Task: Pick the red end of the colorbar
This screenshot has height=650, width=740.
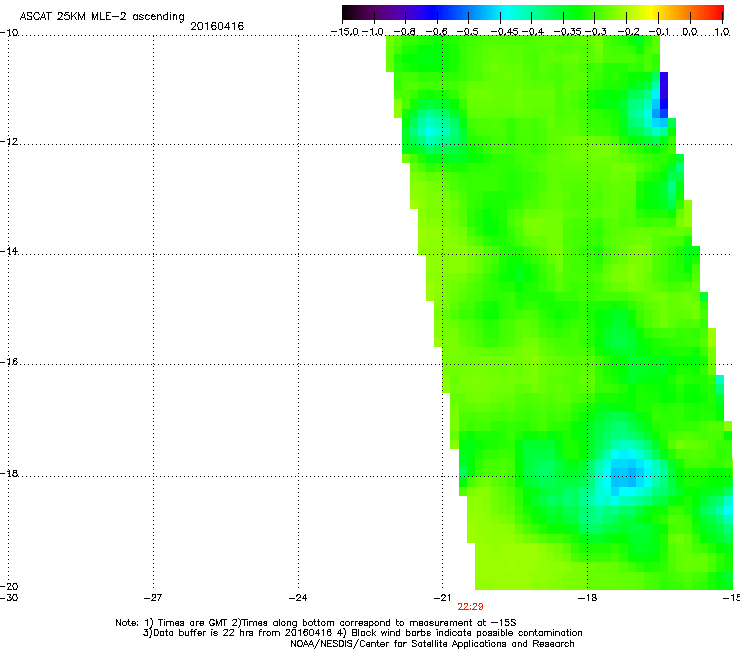Action: tap(713, 12)
